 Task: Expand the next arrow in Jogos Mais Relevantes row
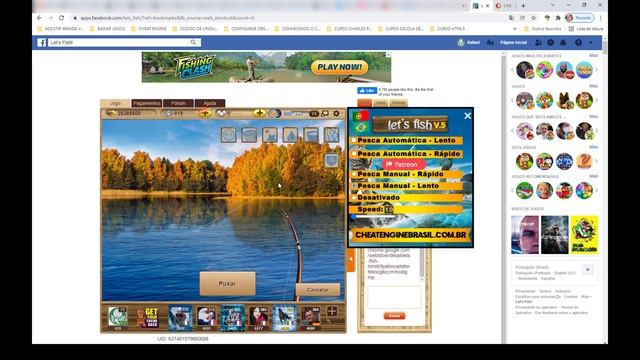(x=596, y=70)
